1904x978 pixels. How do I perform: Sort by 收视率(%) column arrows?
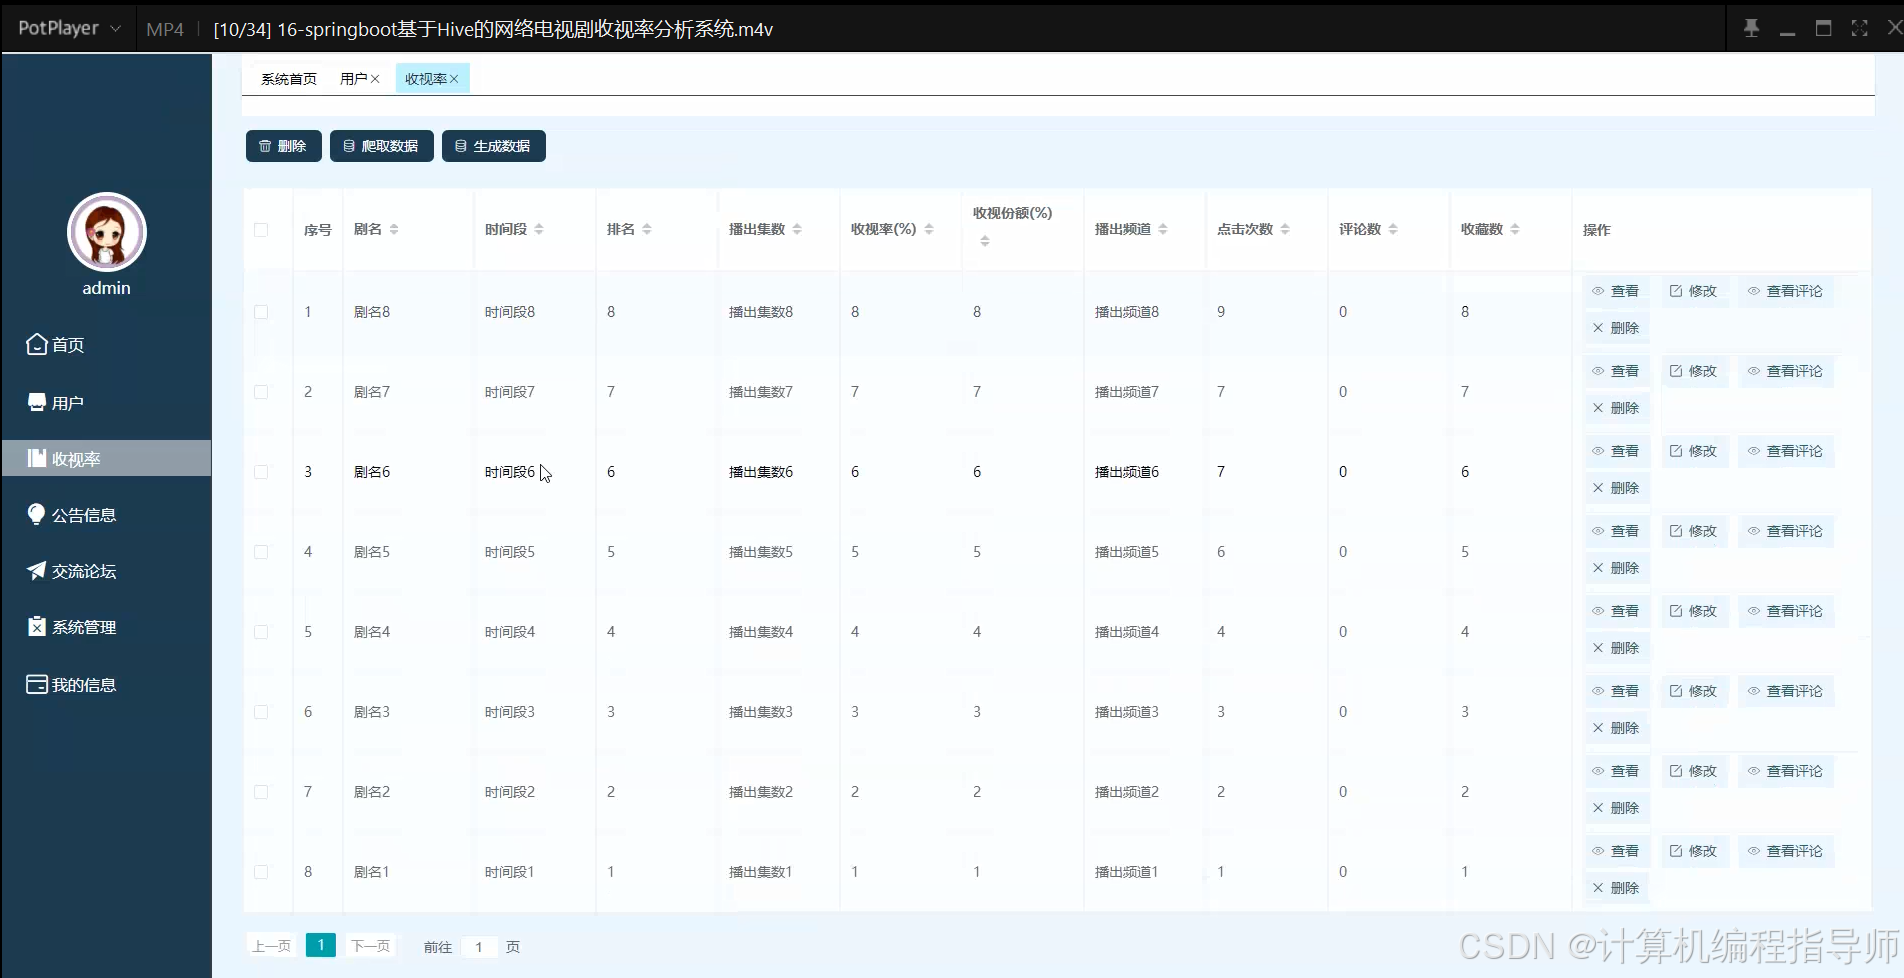tap(929, 229)
